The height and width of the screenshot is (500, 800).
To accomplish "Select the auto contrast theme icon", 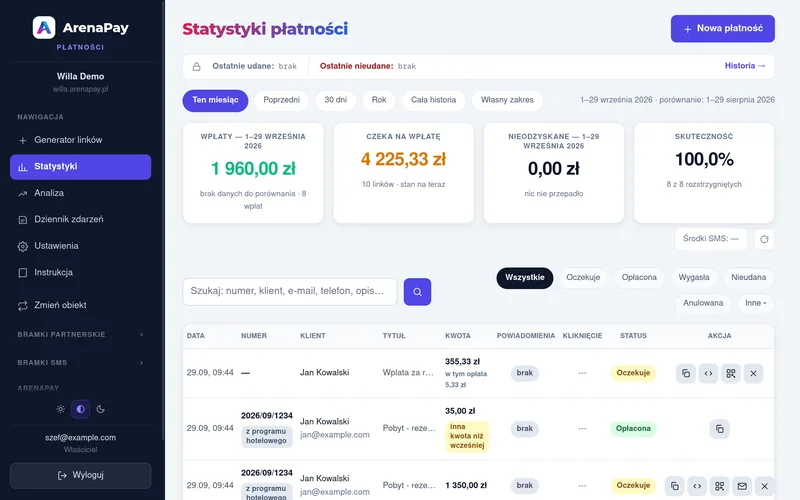I will pos(81,409).
